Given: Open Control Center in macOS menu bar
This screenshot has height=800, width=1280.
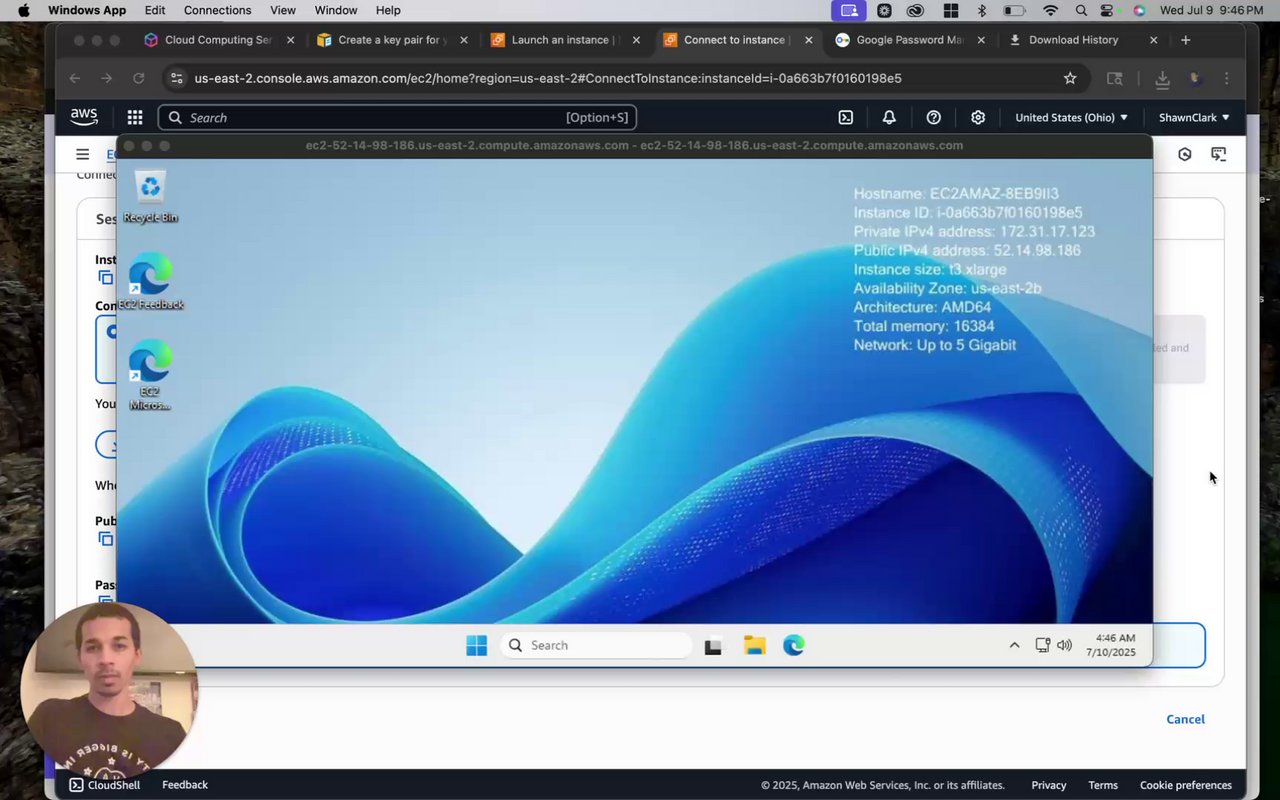Looking at the screenshot, I should (x=1108, y=10).
